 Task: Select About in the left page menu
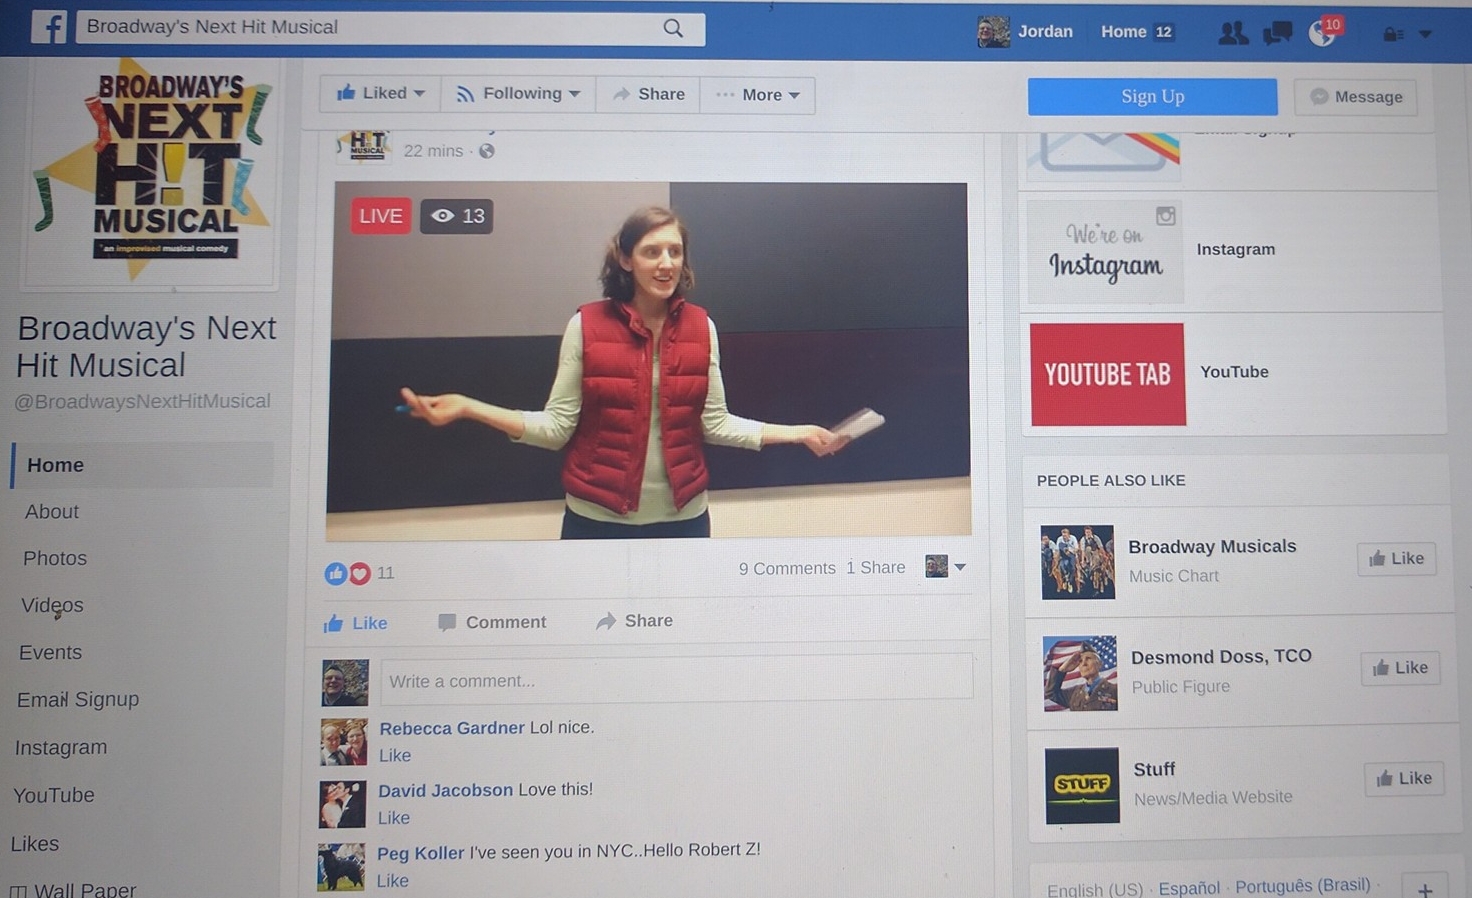point(52,511)
